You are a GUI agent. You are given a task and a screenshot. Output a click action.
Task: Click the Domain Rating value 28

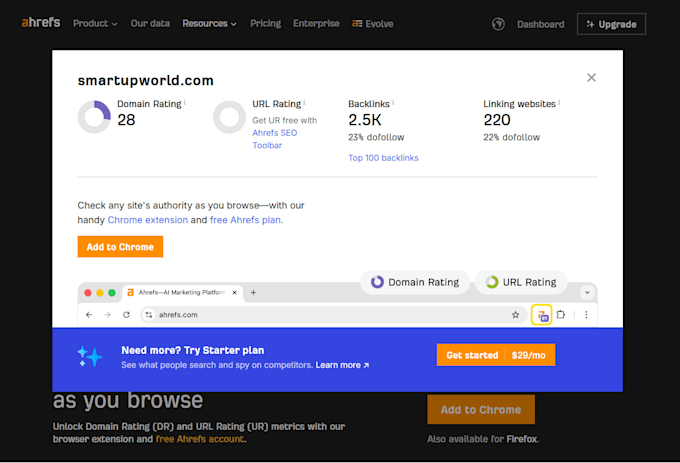[126, 120]
